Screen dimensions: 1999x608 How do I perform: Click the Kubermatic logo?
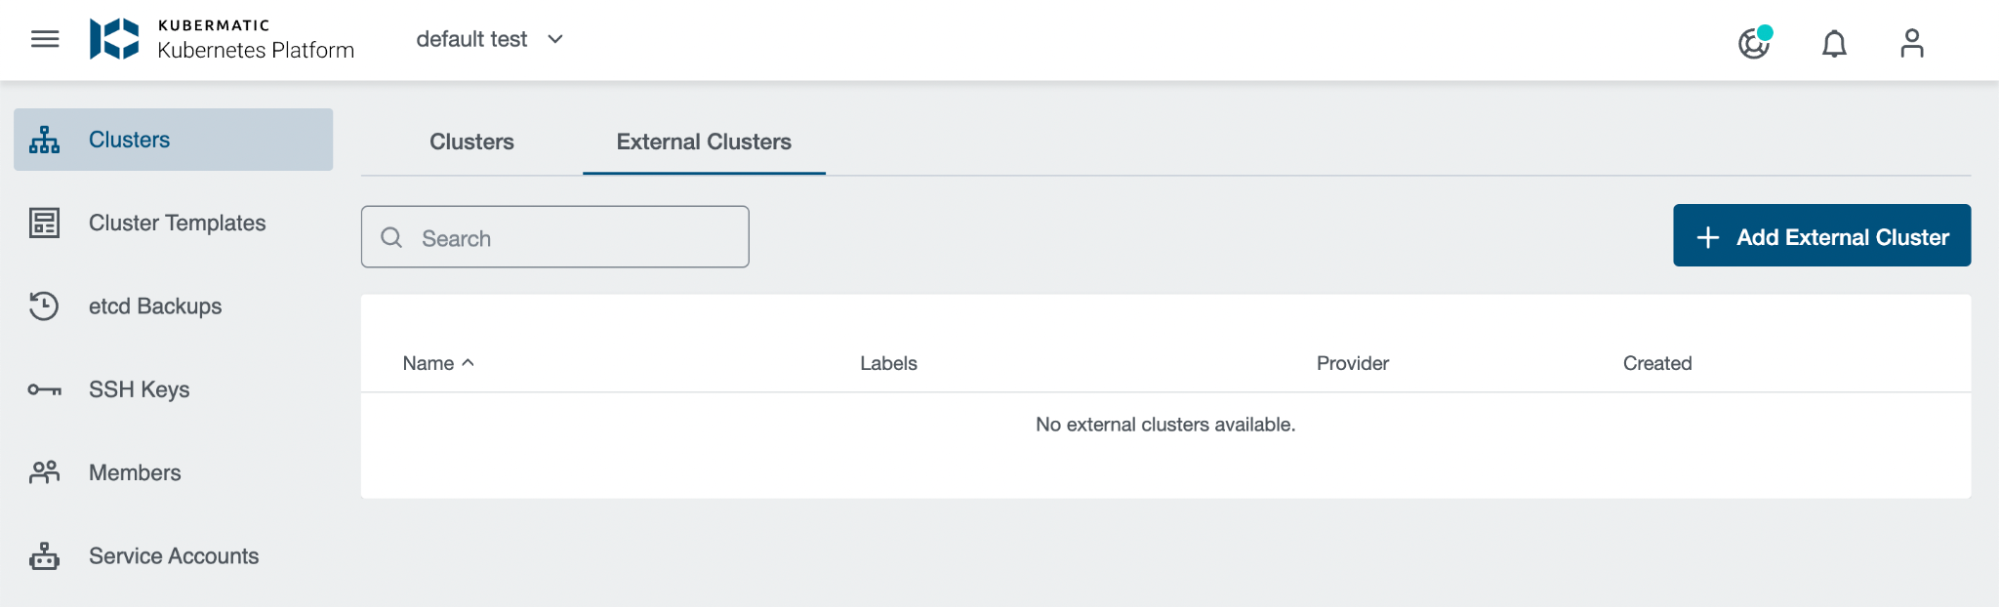point(118,40)
